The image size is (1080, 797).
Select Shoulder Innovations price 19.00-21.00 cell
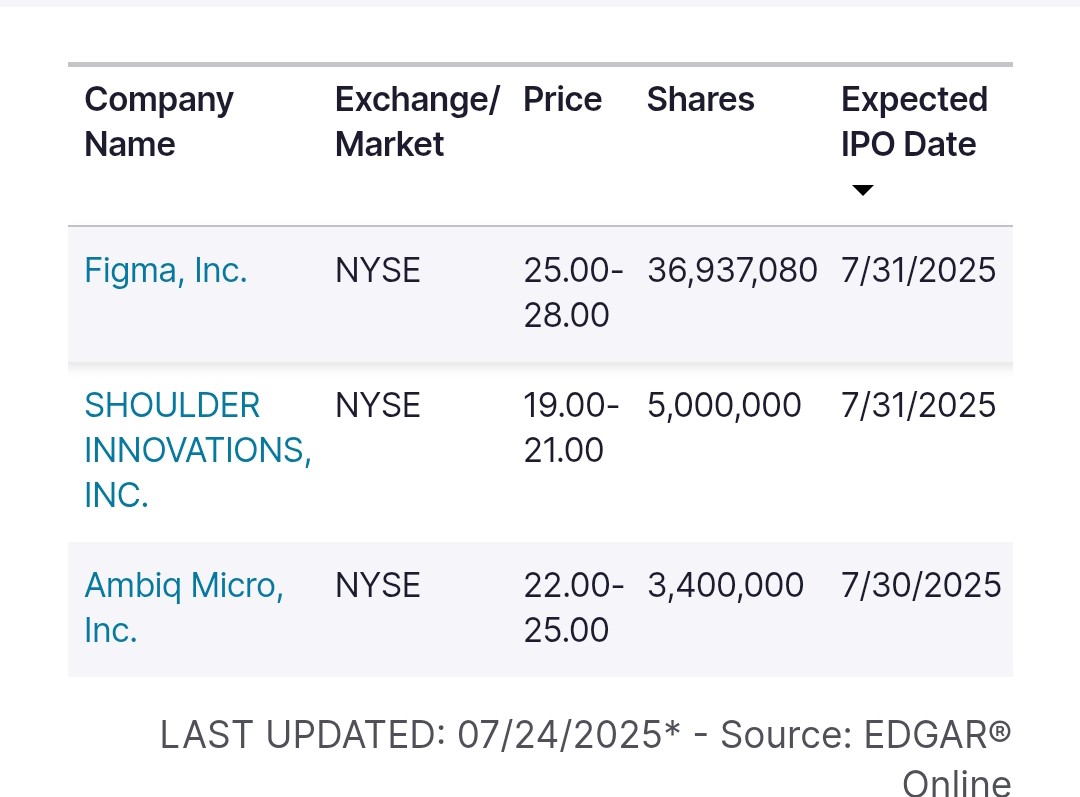pyautogui.click(x=571, y=427)
